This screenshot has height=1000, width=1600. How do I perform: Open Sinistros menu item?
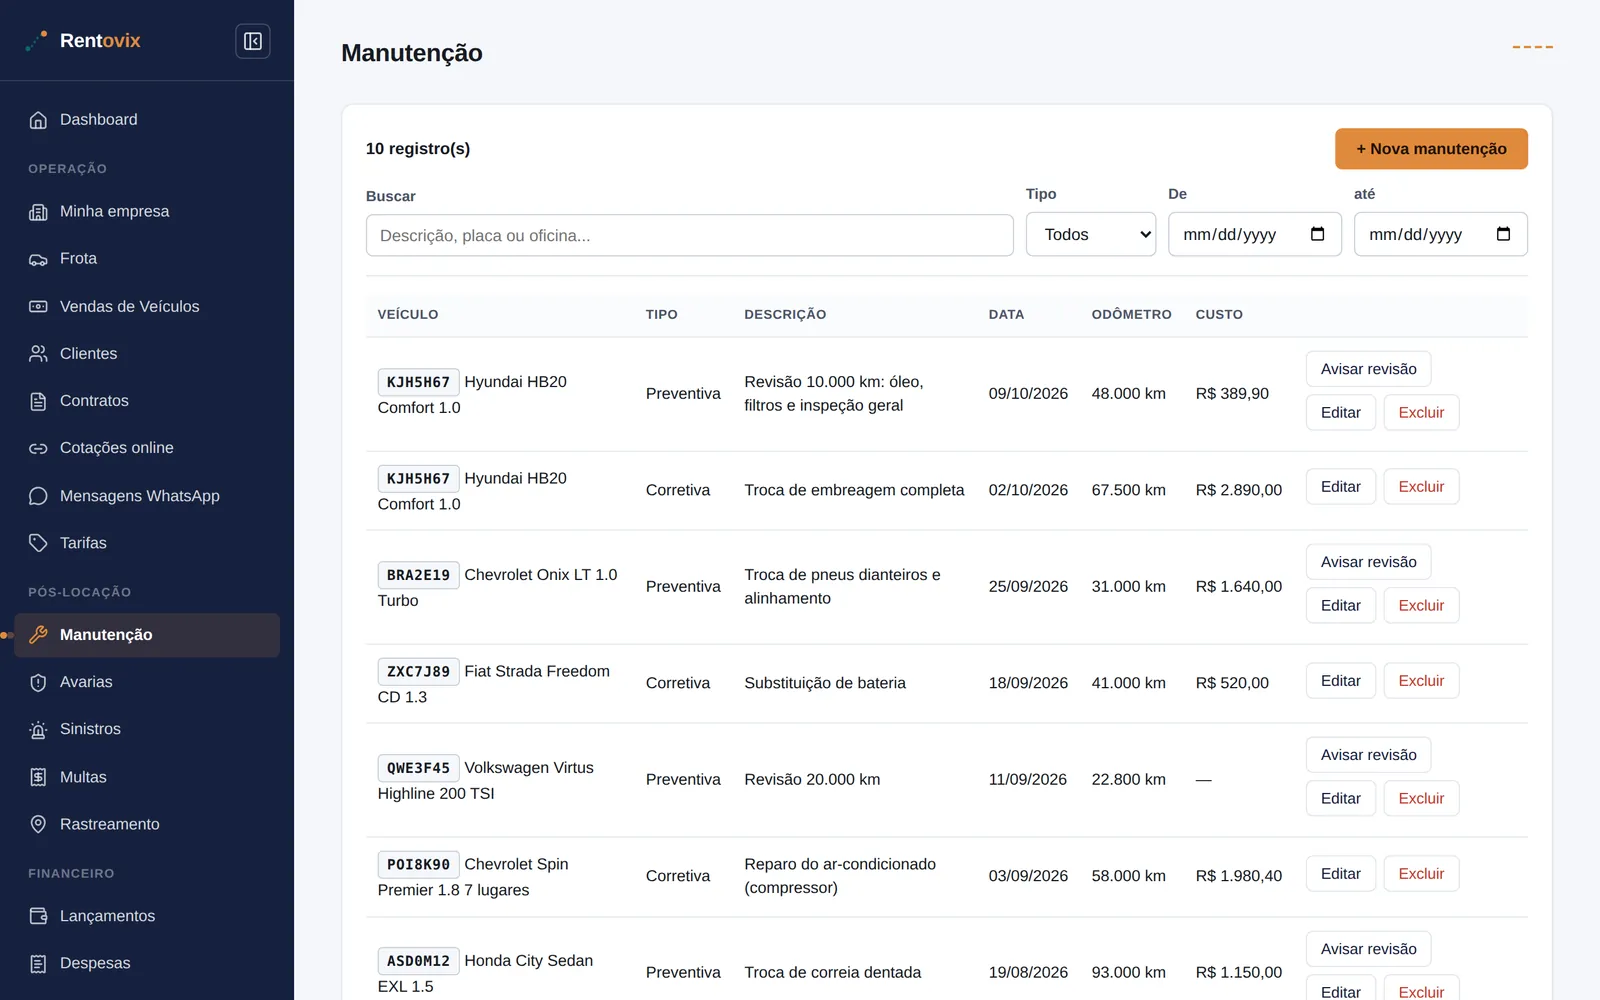click(147, 729)
